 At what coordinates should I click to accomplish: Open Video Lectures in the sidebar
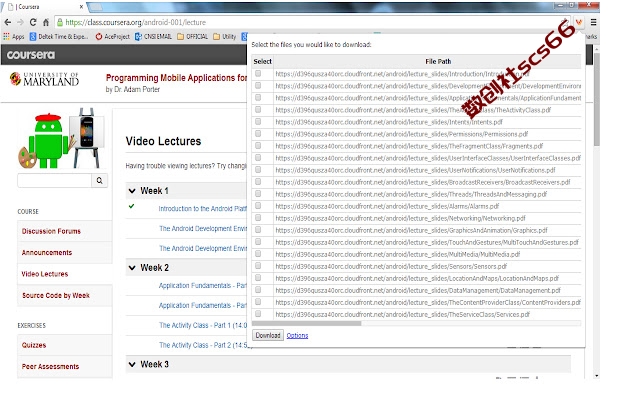click(x=45, y=274)
